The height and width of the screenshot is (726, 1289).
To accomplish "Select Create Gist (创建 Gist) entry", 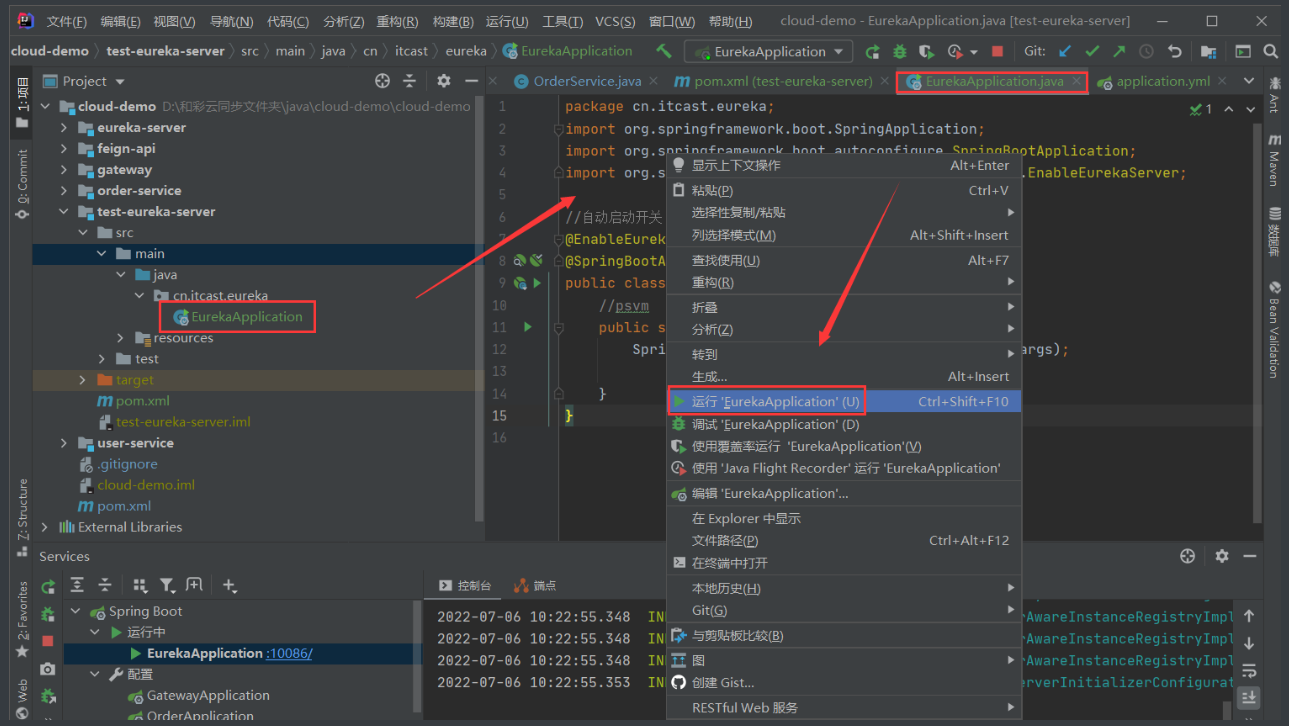I will 843,682.
